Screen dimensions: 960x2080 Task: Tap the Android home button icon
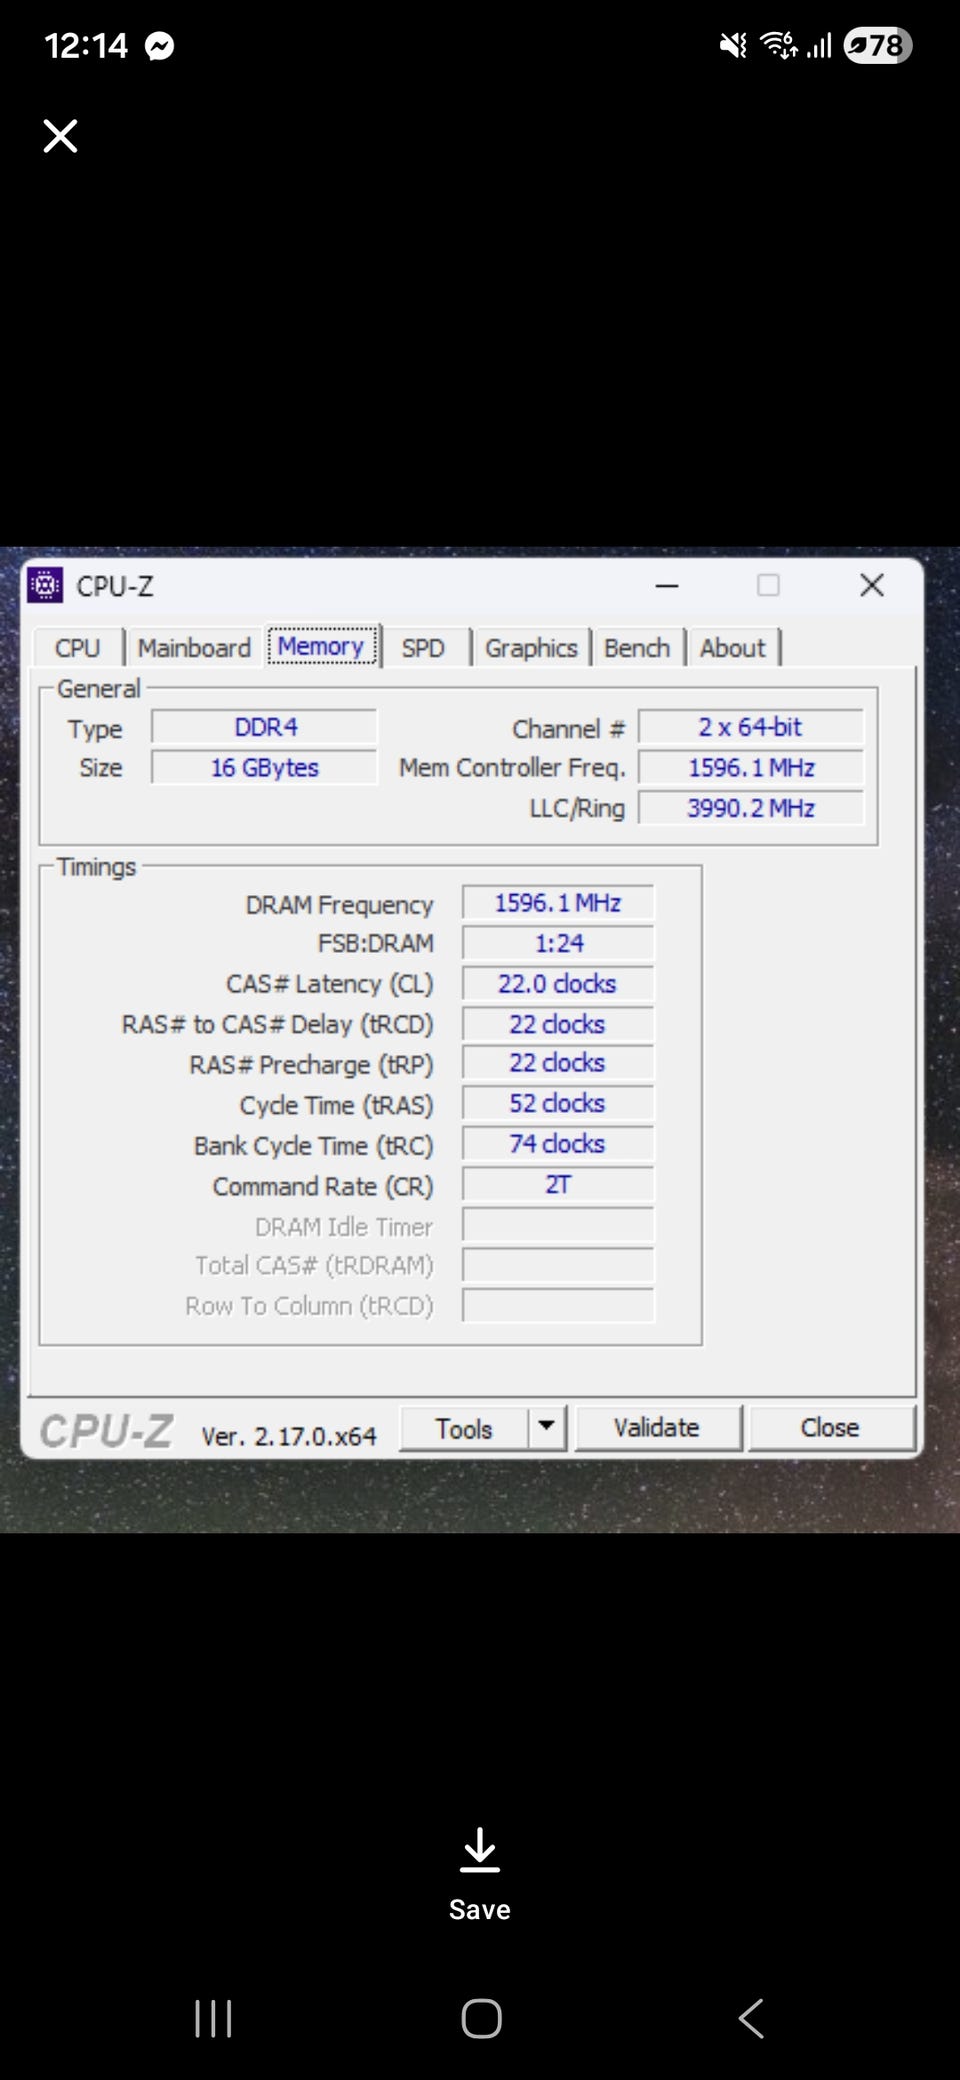coord(481,2018)
